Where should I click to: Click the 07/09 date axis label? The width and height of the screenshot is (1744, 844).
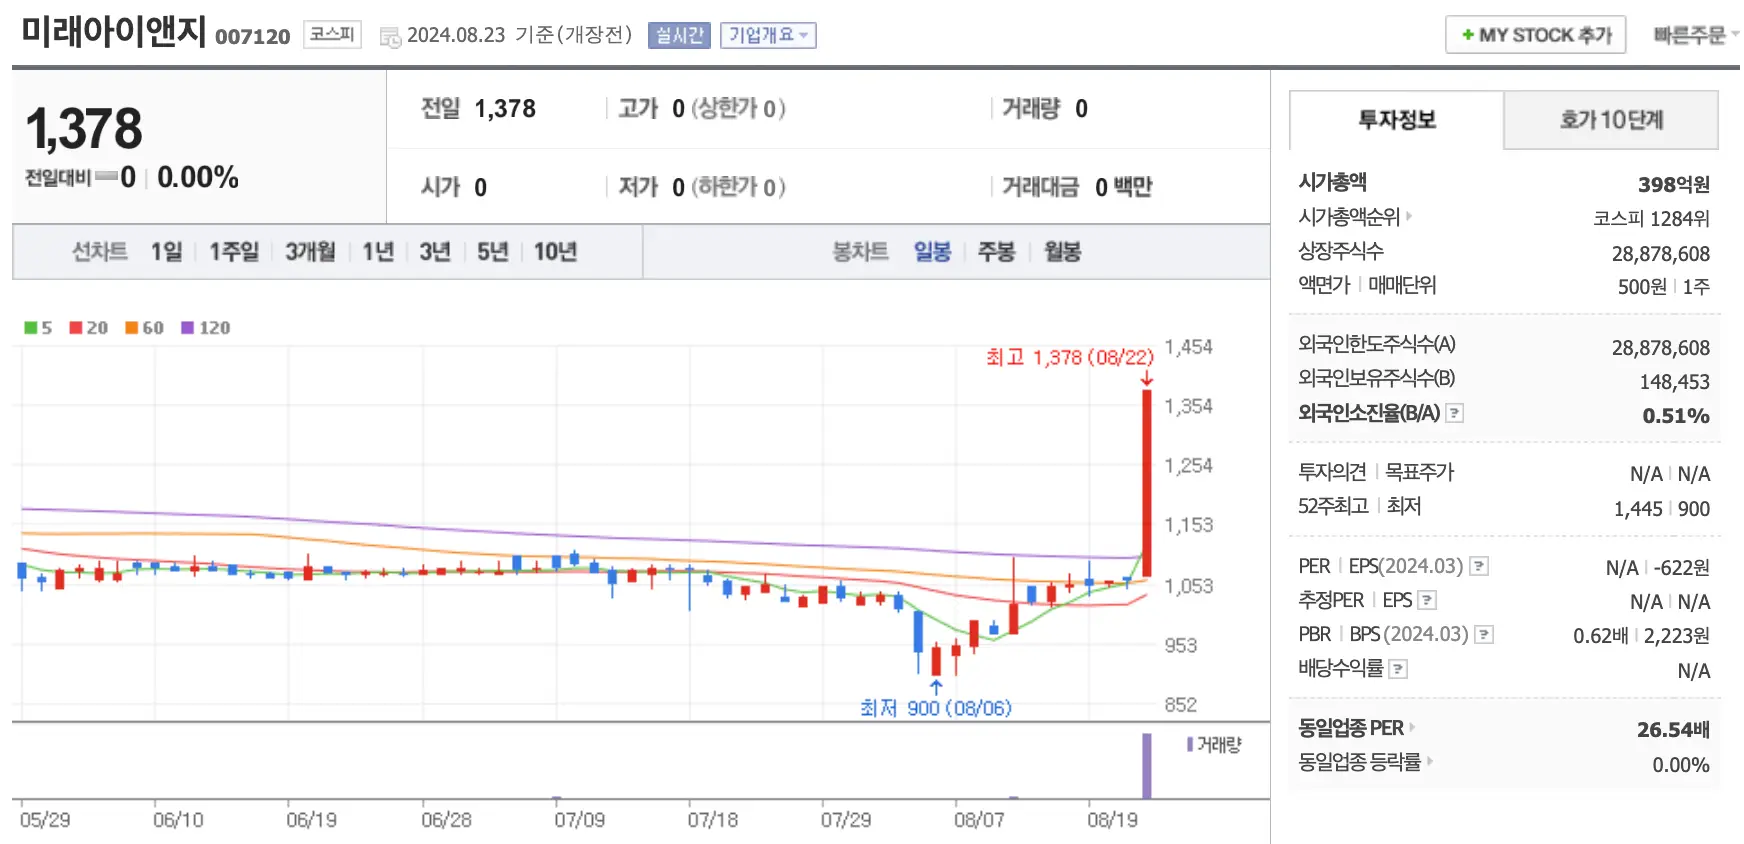coord(579,820)
